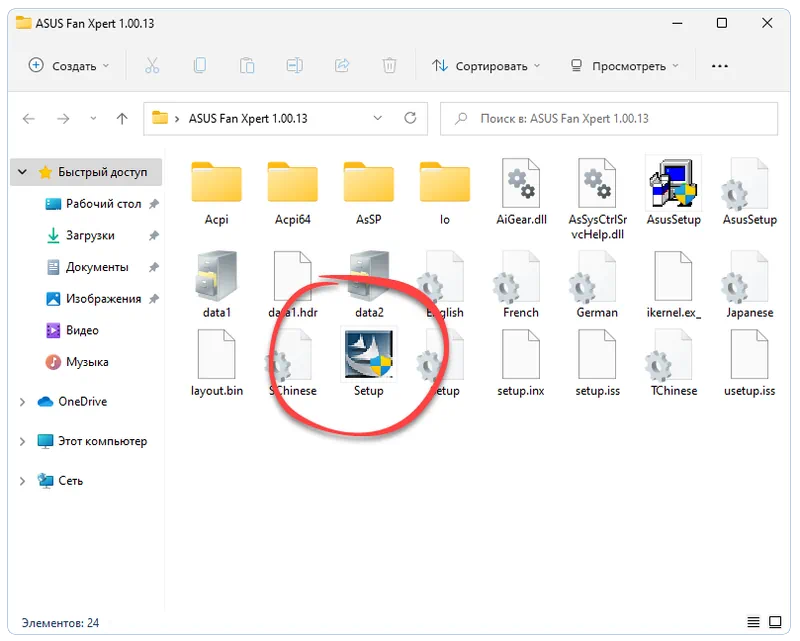
Task: Select the data2 cabinet file
Action: click(368, 284)
